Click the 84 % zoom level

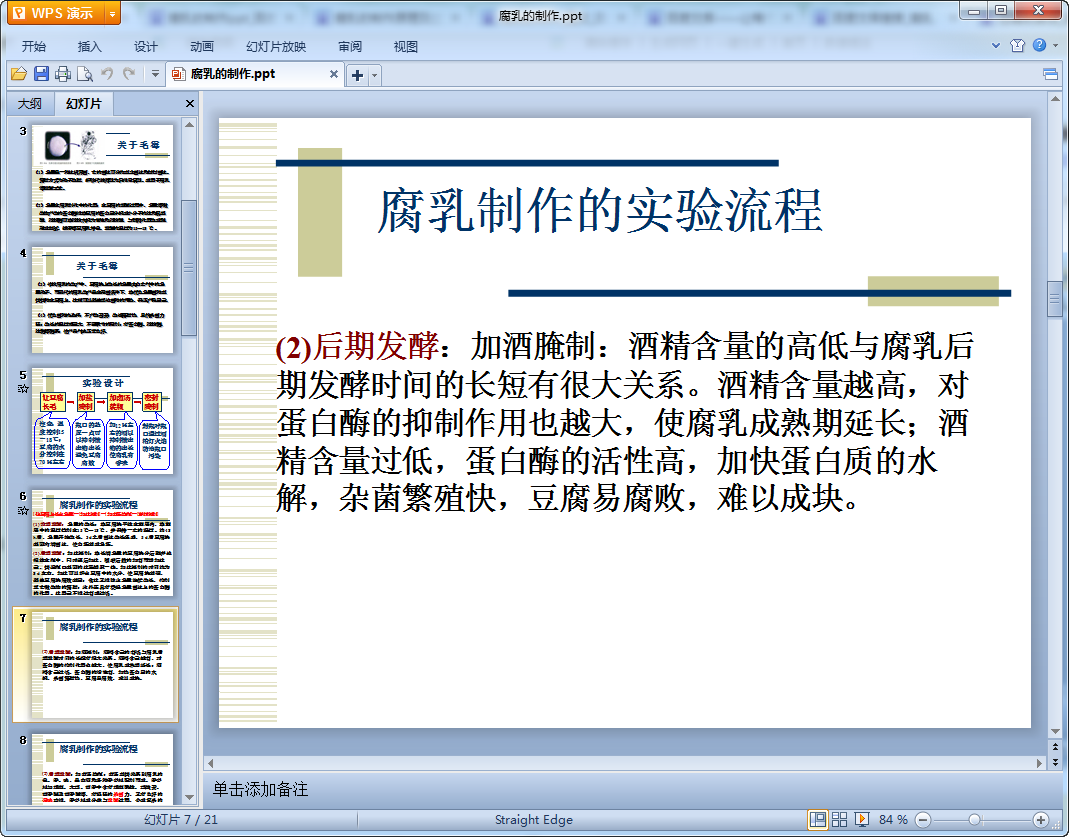pos(893,819)
